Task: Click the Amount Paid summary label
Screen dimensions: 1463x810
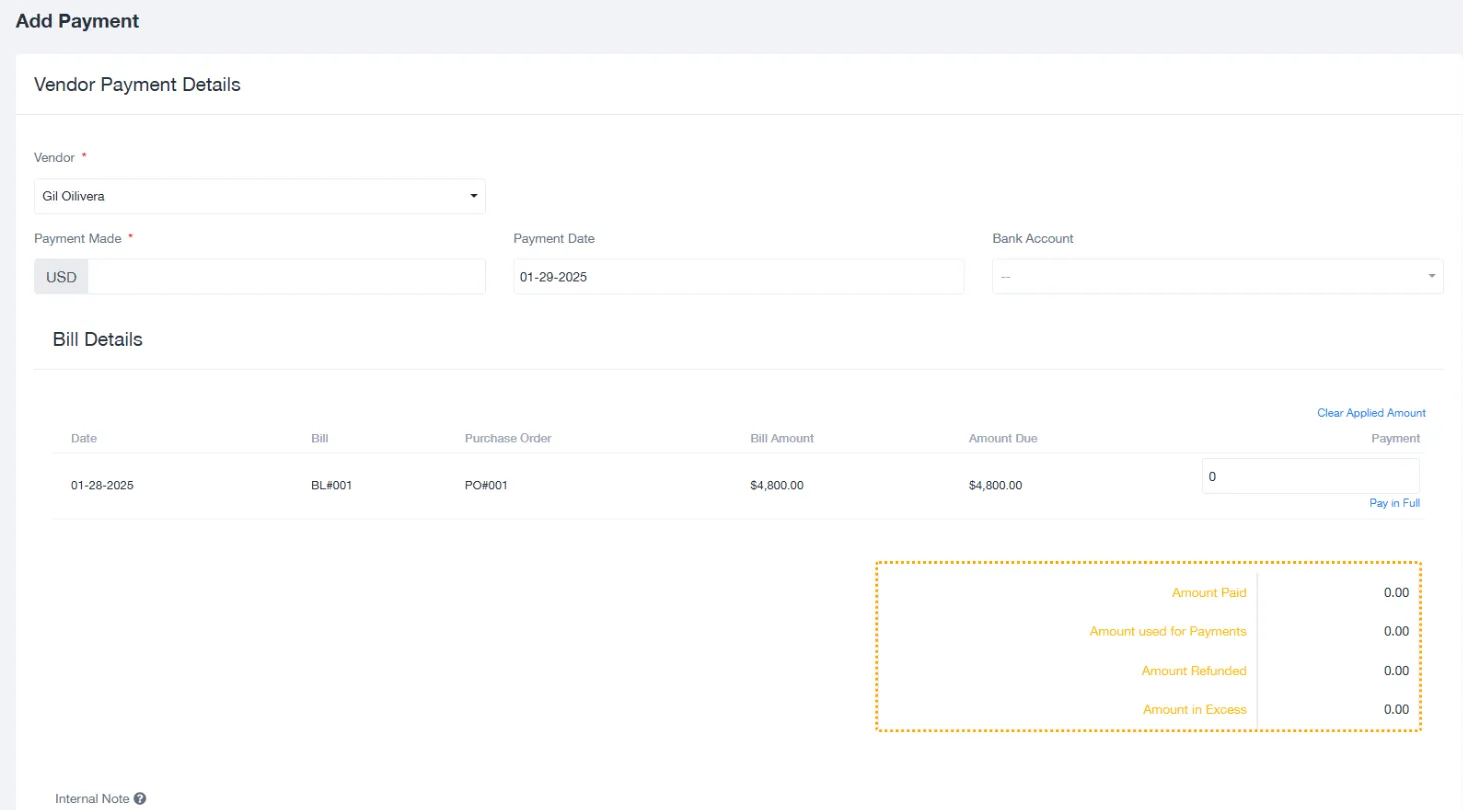Action: point(1208,593)
